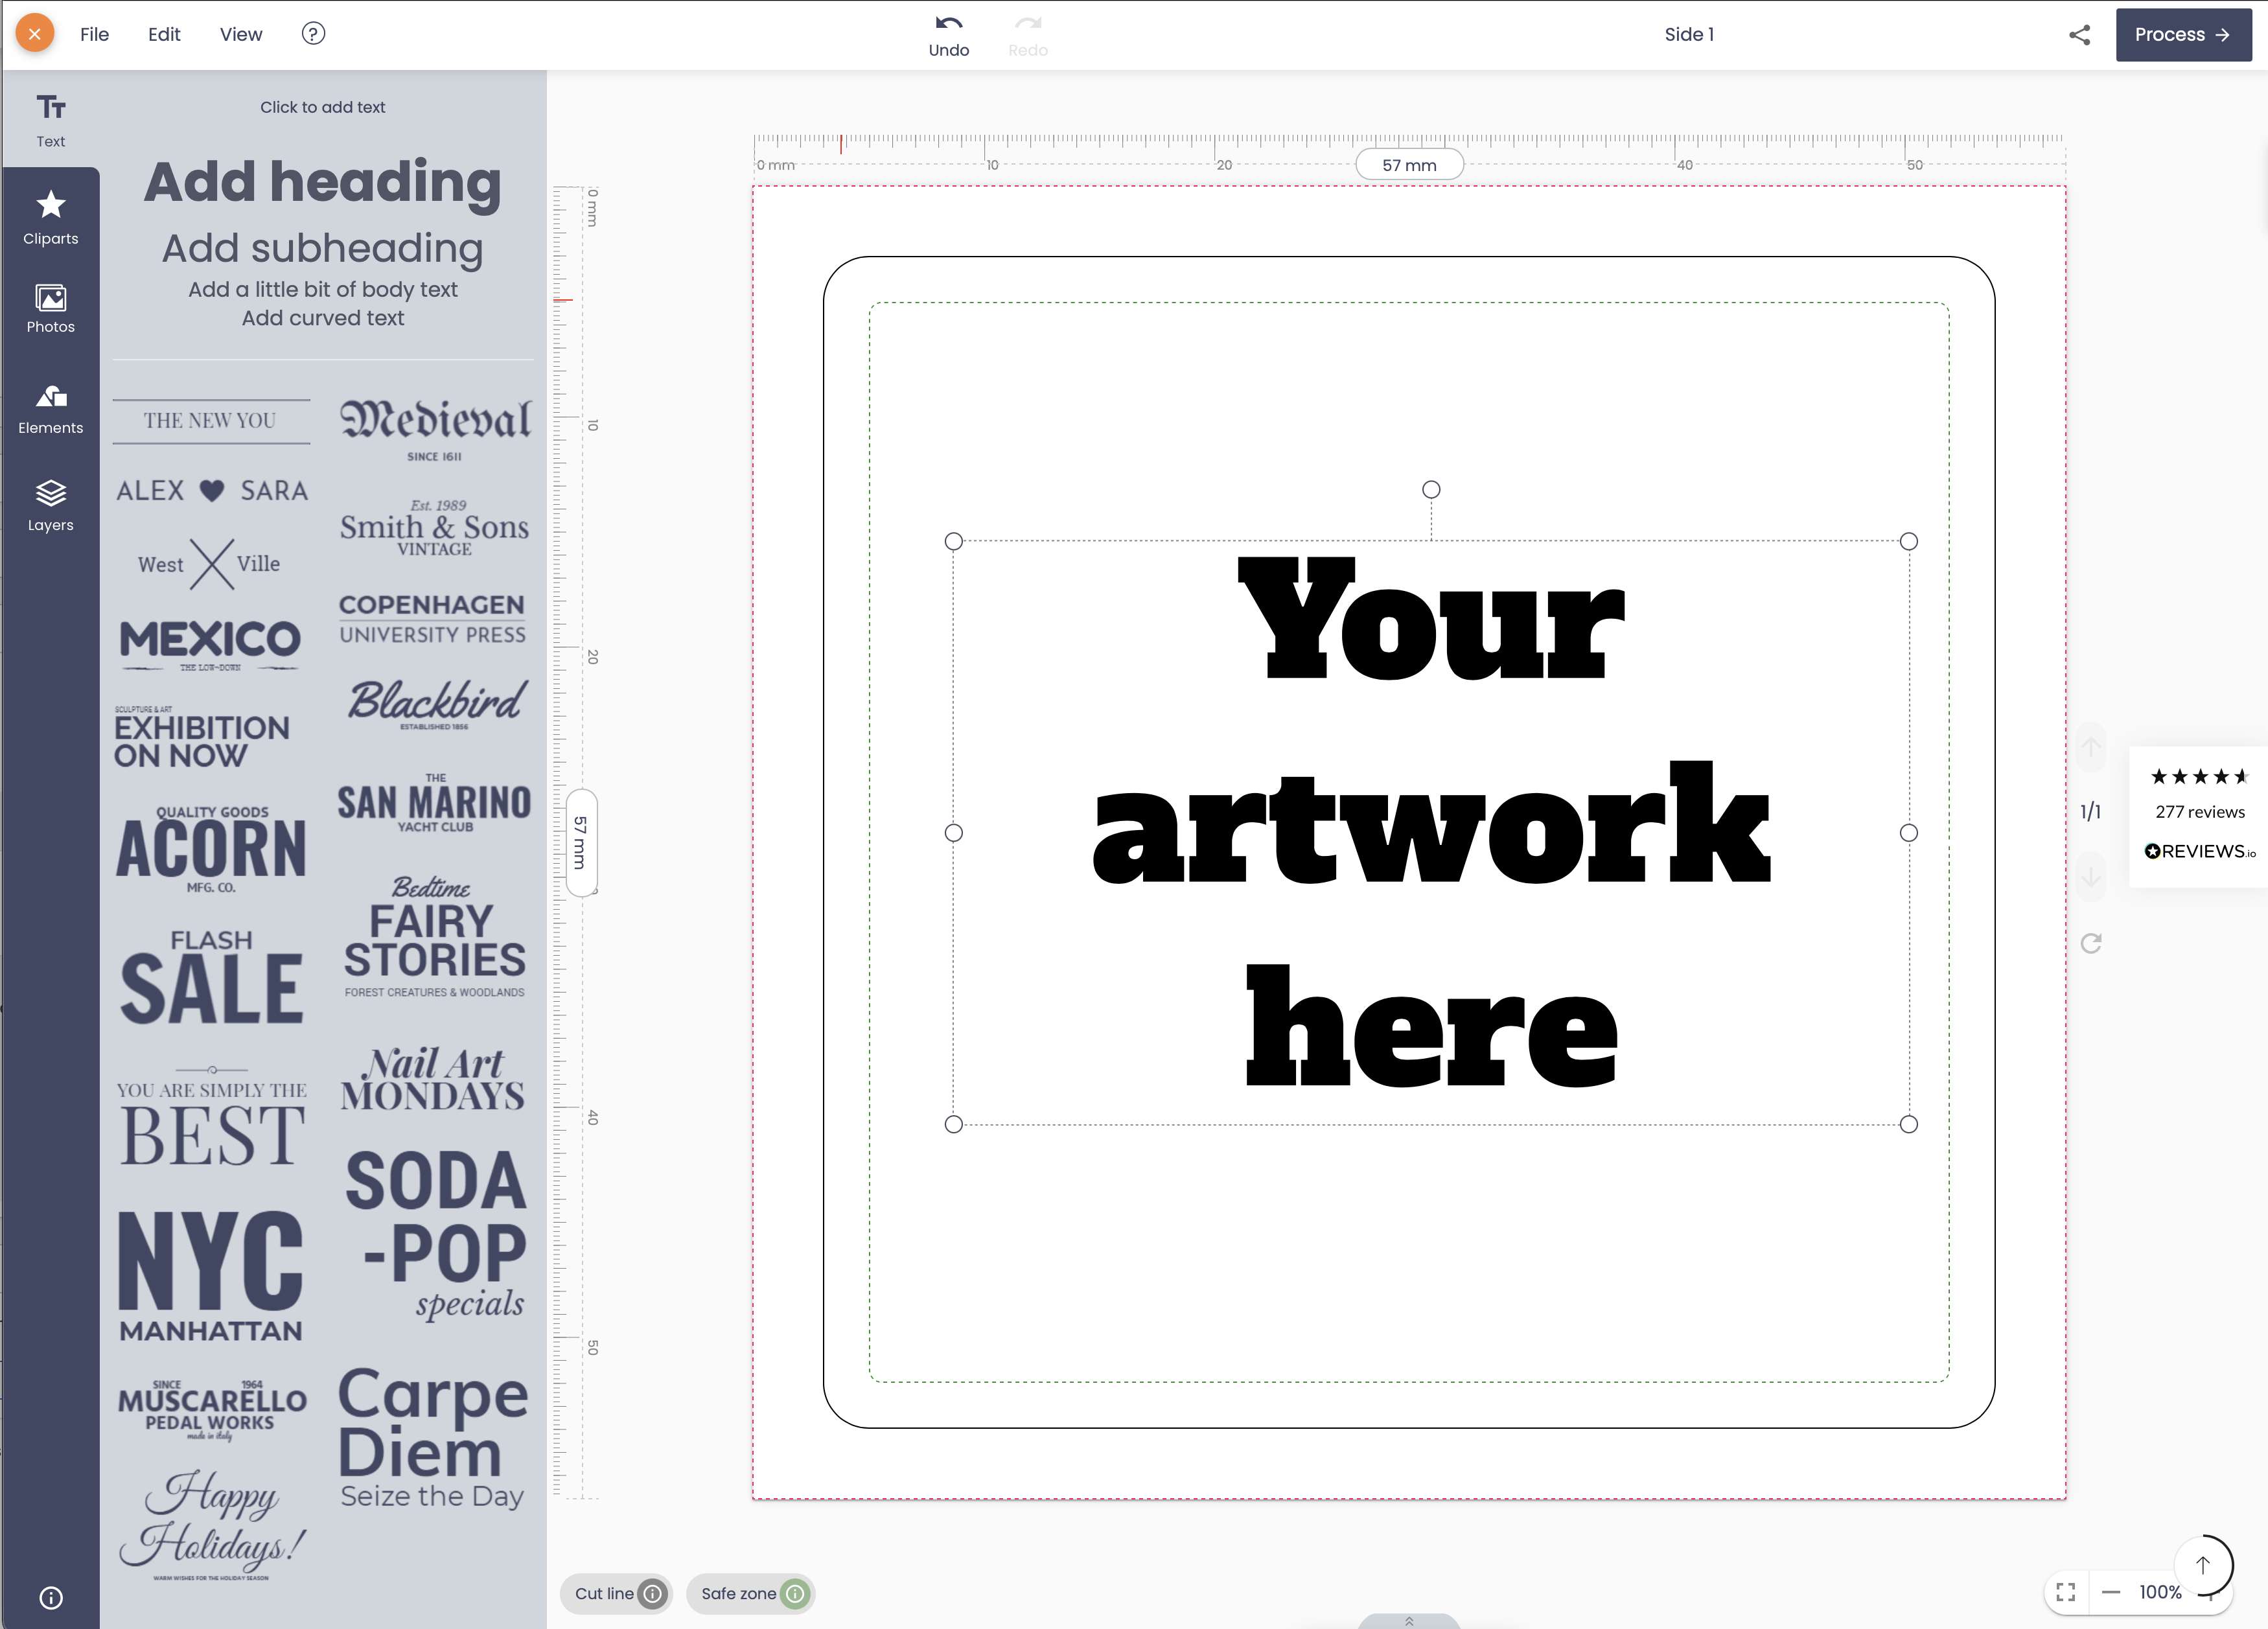Click the Undo arrow
The width and height of the screenshot is (2268, 1629).
coord(948,35)
